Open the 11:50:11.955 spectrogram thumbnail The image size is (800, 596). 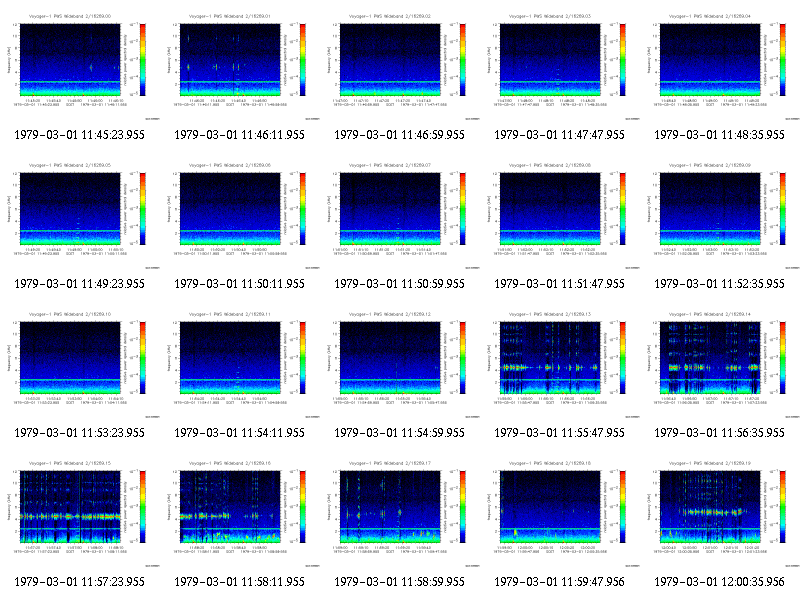[240, 215]
